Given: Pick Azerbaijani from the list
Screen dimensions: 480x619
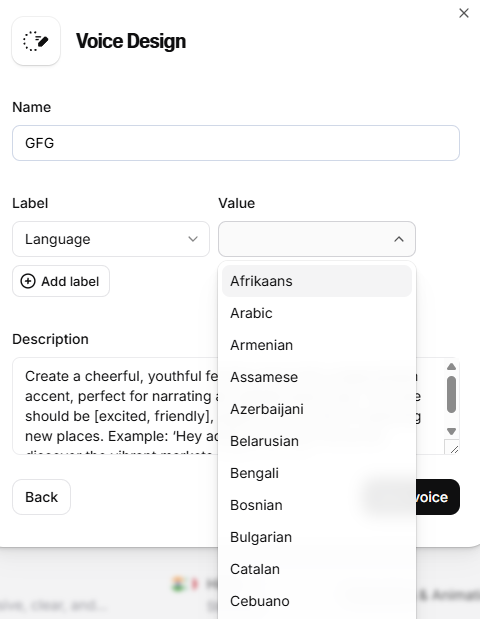Looking at the screenshot, I should 317,409.
